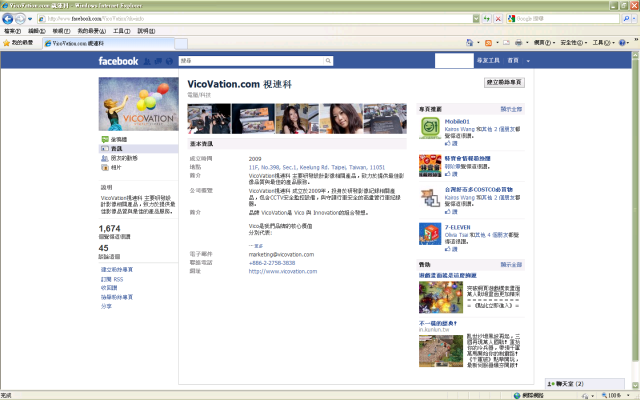Go back with the browser Back arrow
640x400 pixels.
point(8,19)
